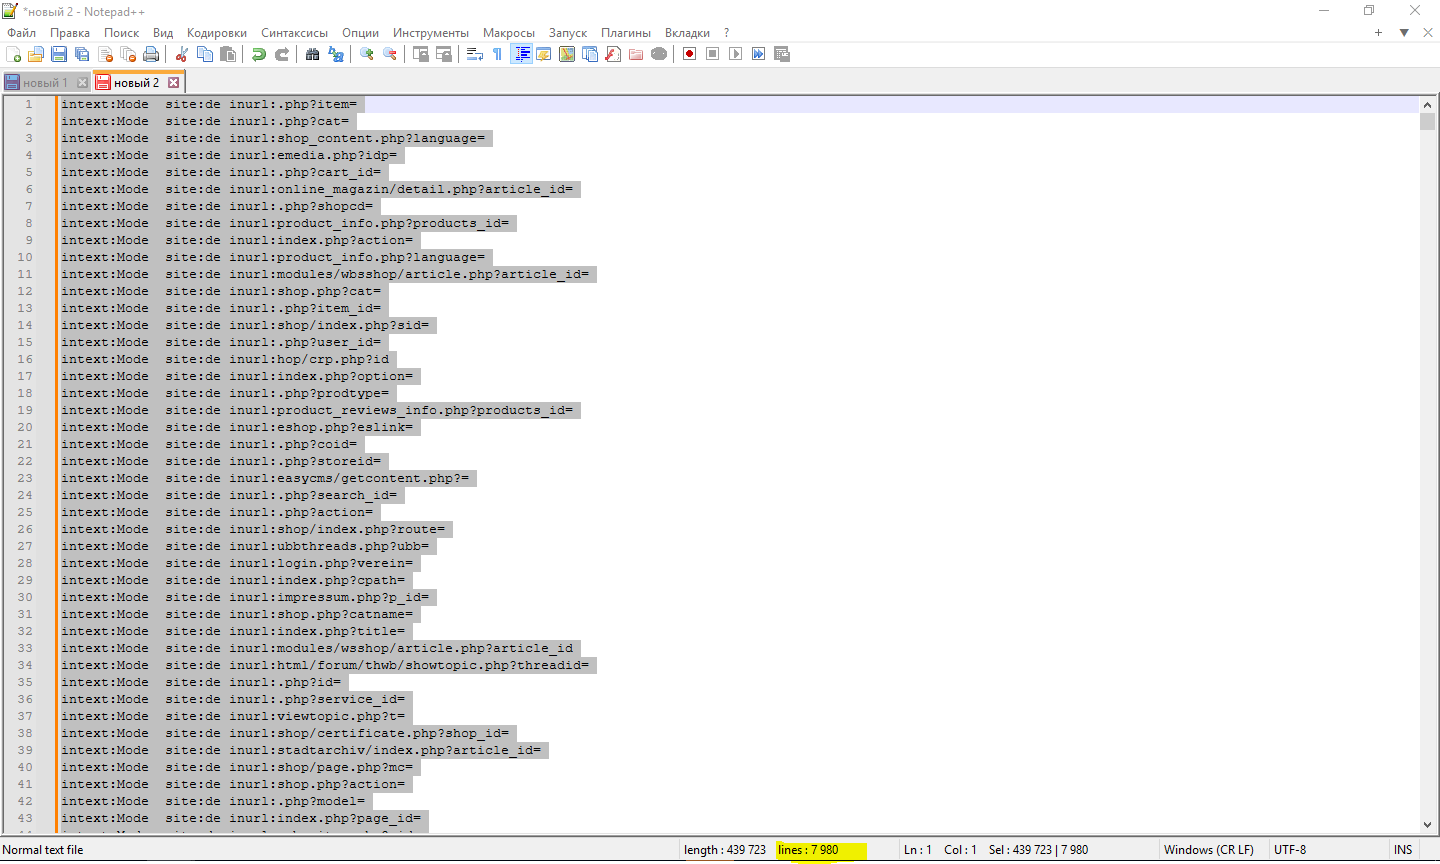Open Find with the binoculars icon

coord(313,54)
